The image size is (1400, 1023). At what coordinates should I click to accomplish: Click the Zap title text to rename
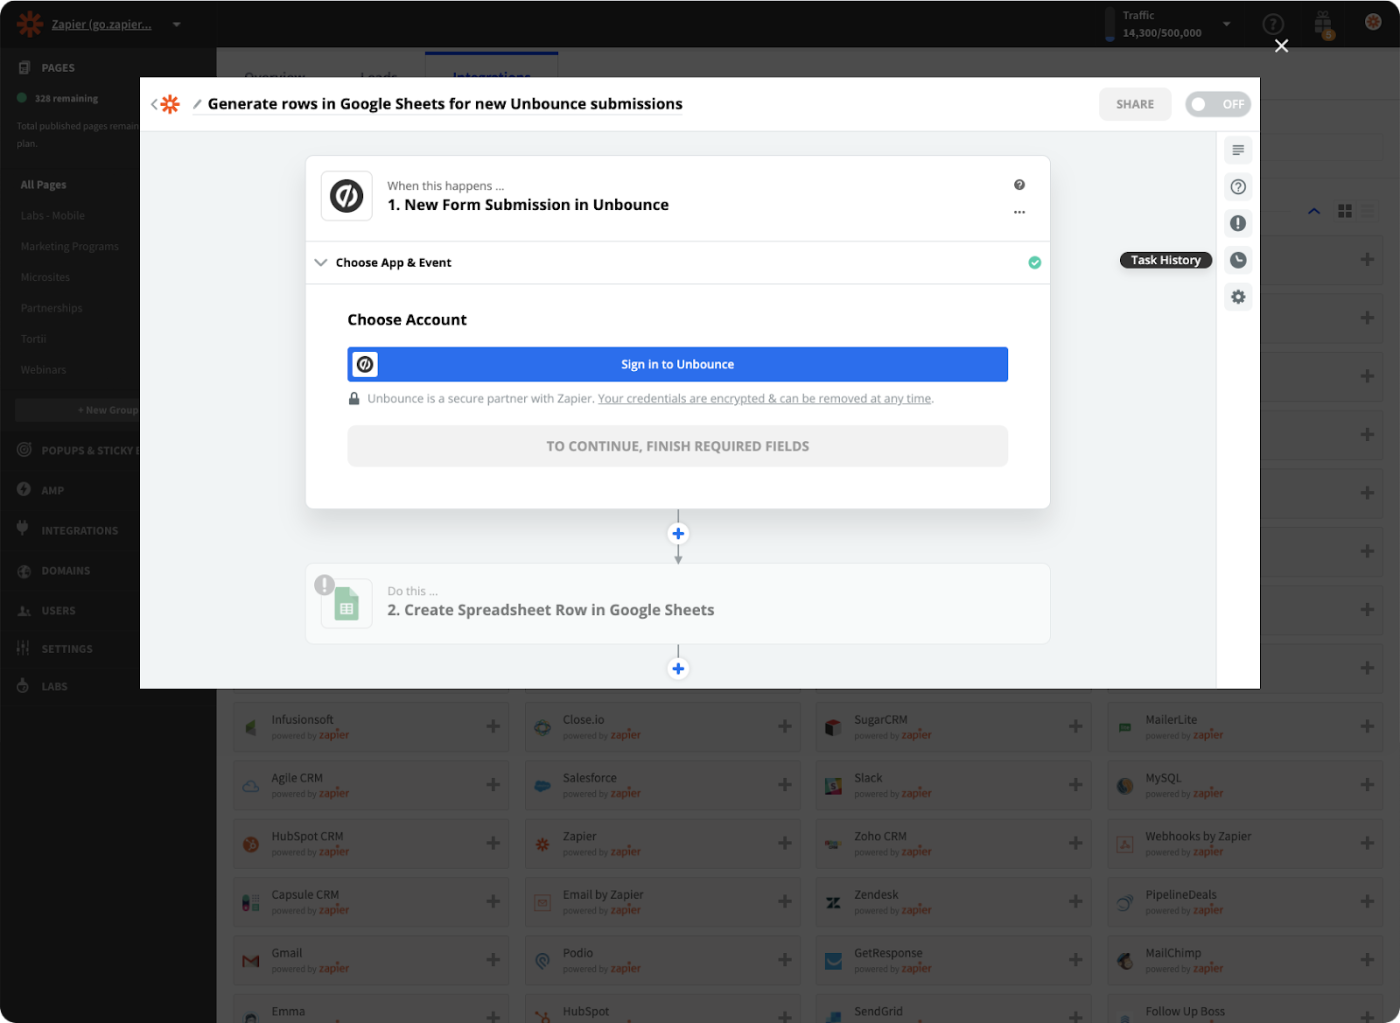click(x=445, y=104)
